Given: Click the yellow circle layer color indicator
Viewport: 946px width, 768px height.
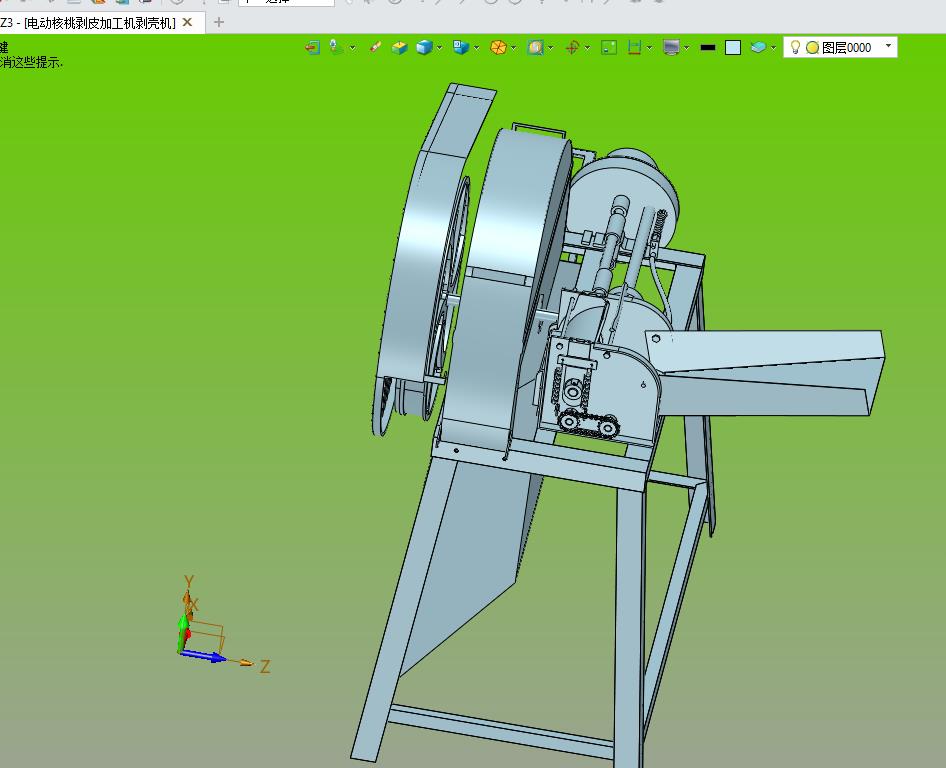Looking at the screenshot, I should [x=813, y=48].
